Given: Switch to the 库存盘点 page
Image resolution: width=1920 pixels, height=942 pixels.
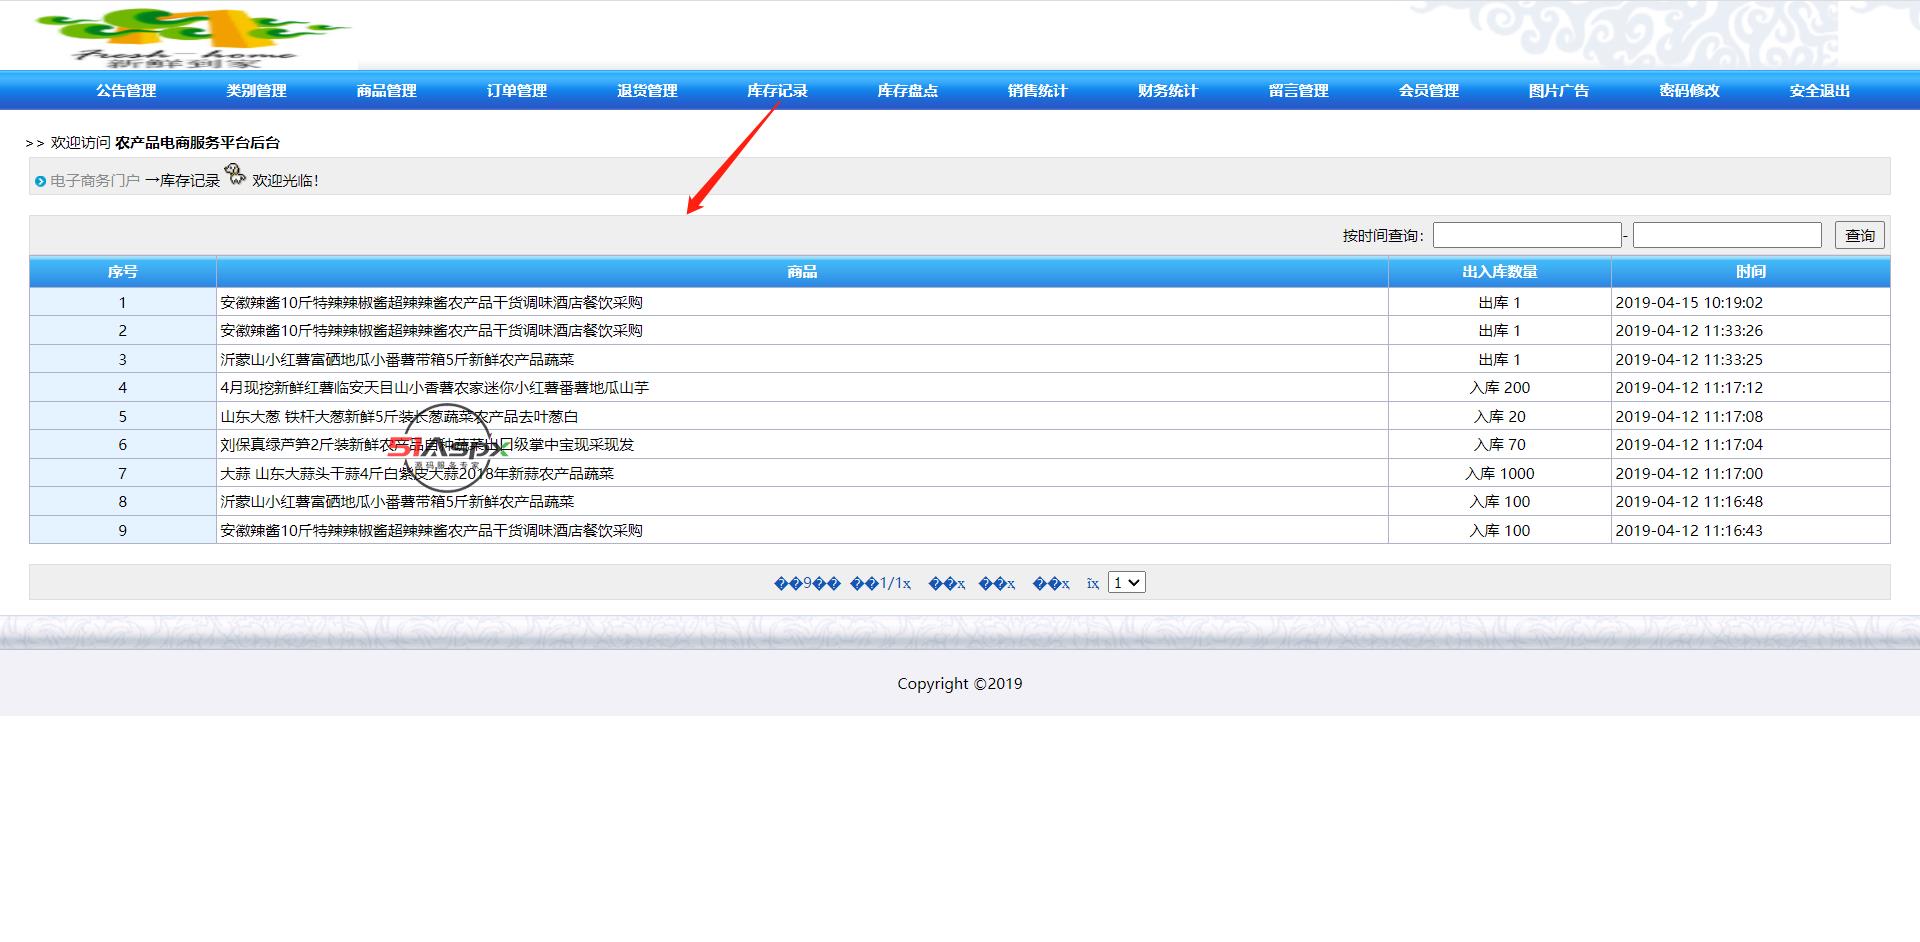Looking at the screenshot, I should tap(907, 91).
